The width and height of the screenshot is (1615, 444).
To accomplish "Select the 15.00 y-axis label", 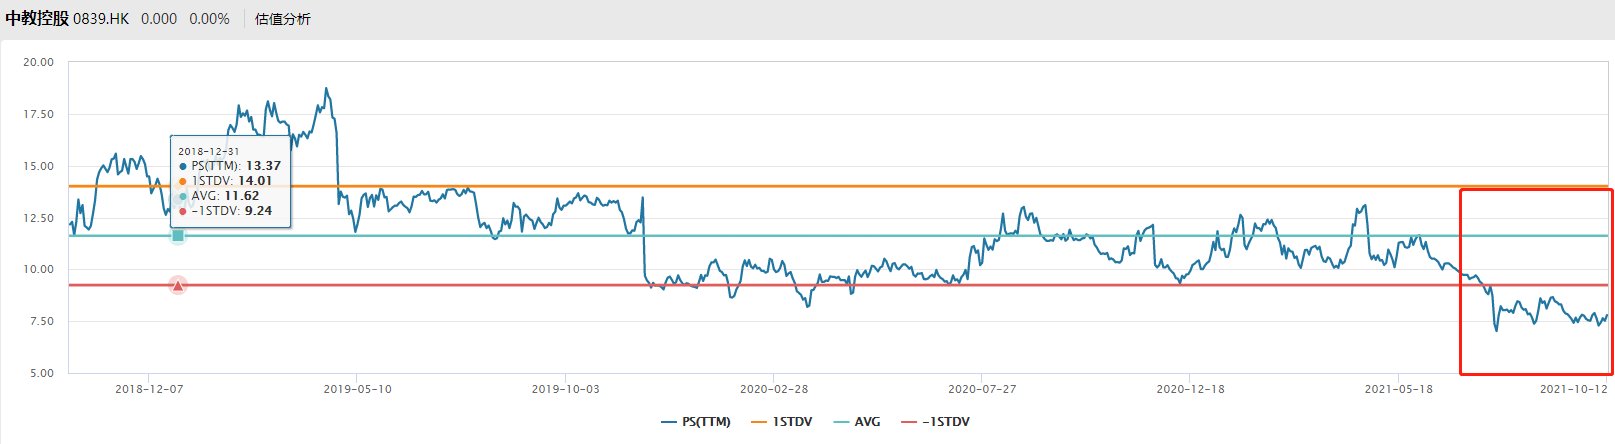I will (x=39, y=166).
